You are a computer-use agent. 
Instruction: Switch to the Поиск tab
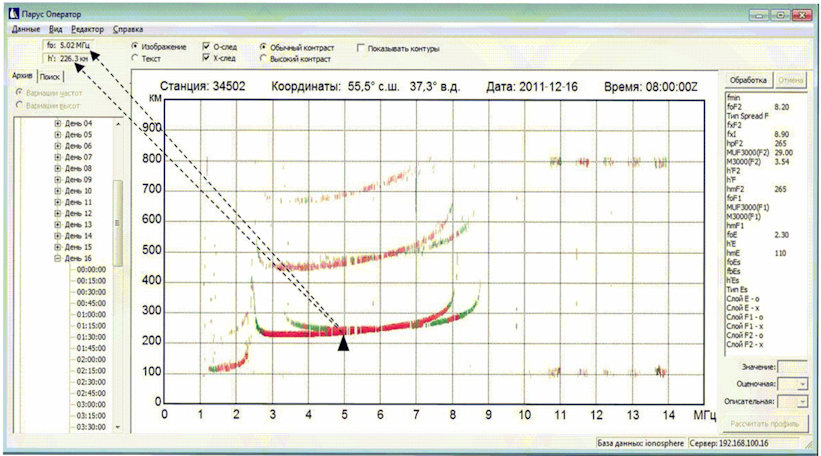[50, 76]
